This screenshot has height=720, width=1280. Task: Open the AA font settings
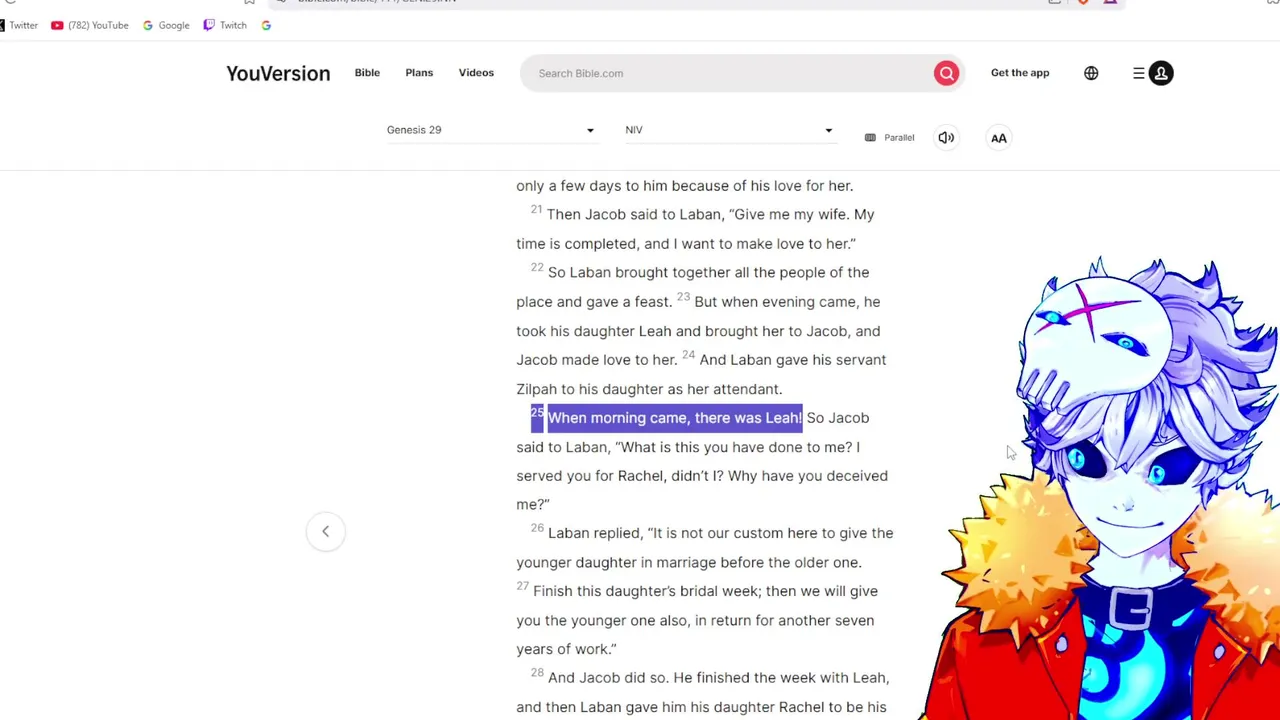998,138
